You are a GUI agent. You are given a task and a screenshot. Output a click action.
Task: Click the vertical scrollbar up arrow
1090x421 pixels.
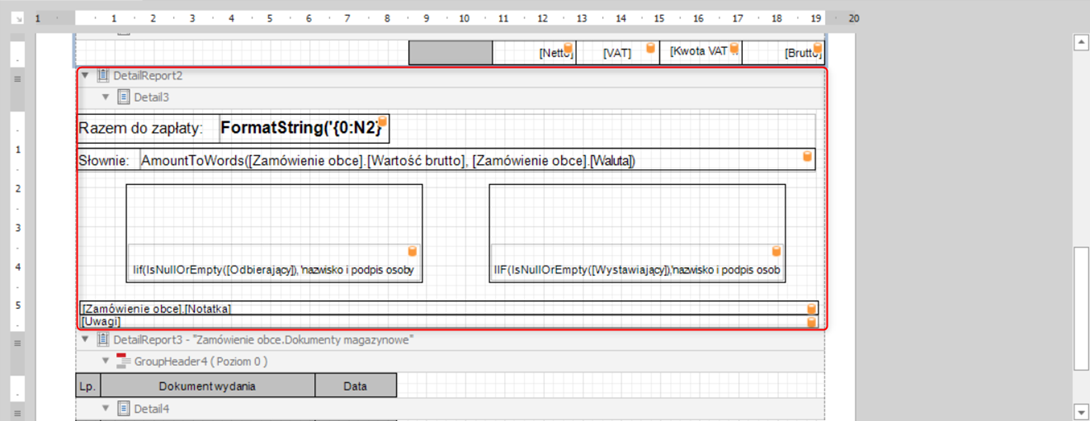pos(1081,42)
